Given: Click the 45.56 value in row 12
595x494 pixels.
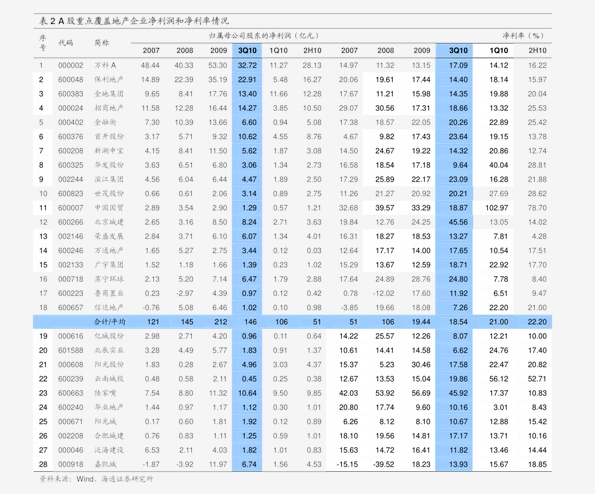Looking at the screenshot, I should [458, 222].
